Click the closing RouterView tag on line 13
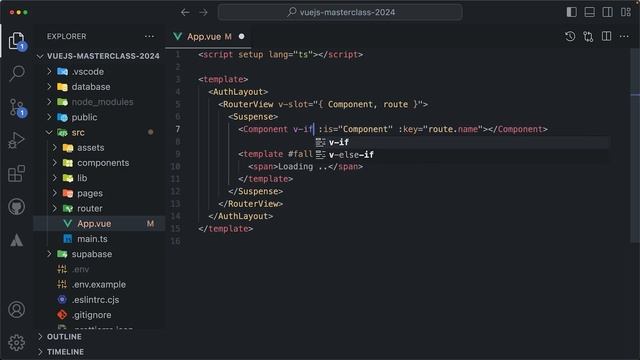Image resolution: width=640 pixels, height=360 pixels. tap(250, 204)
